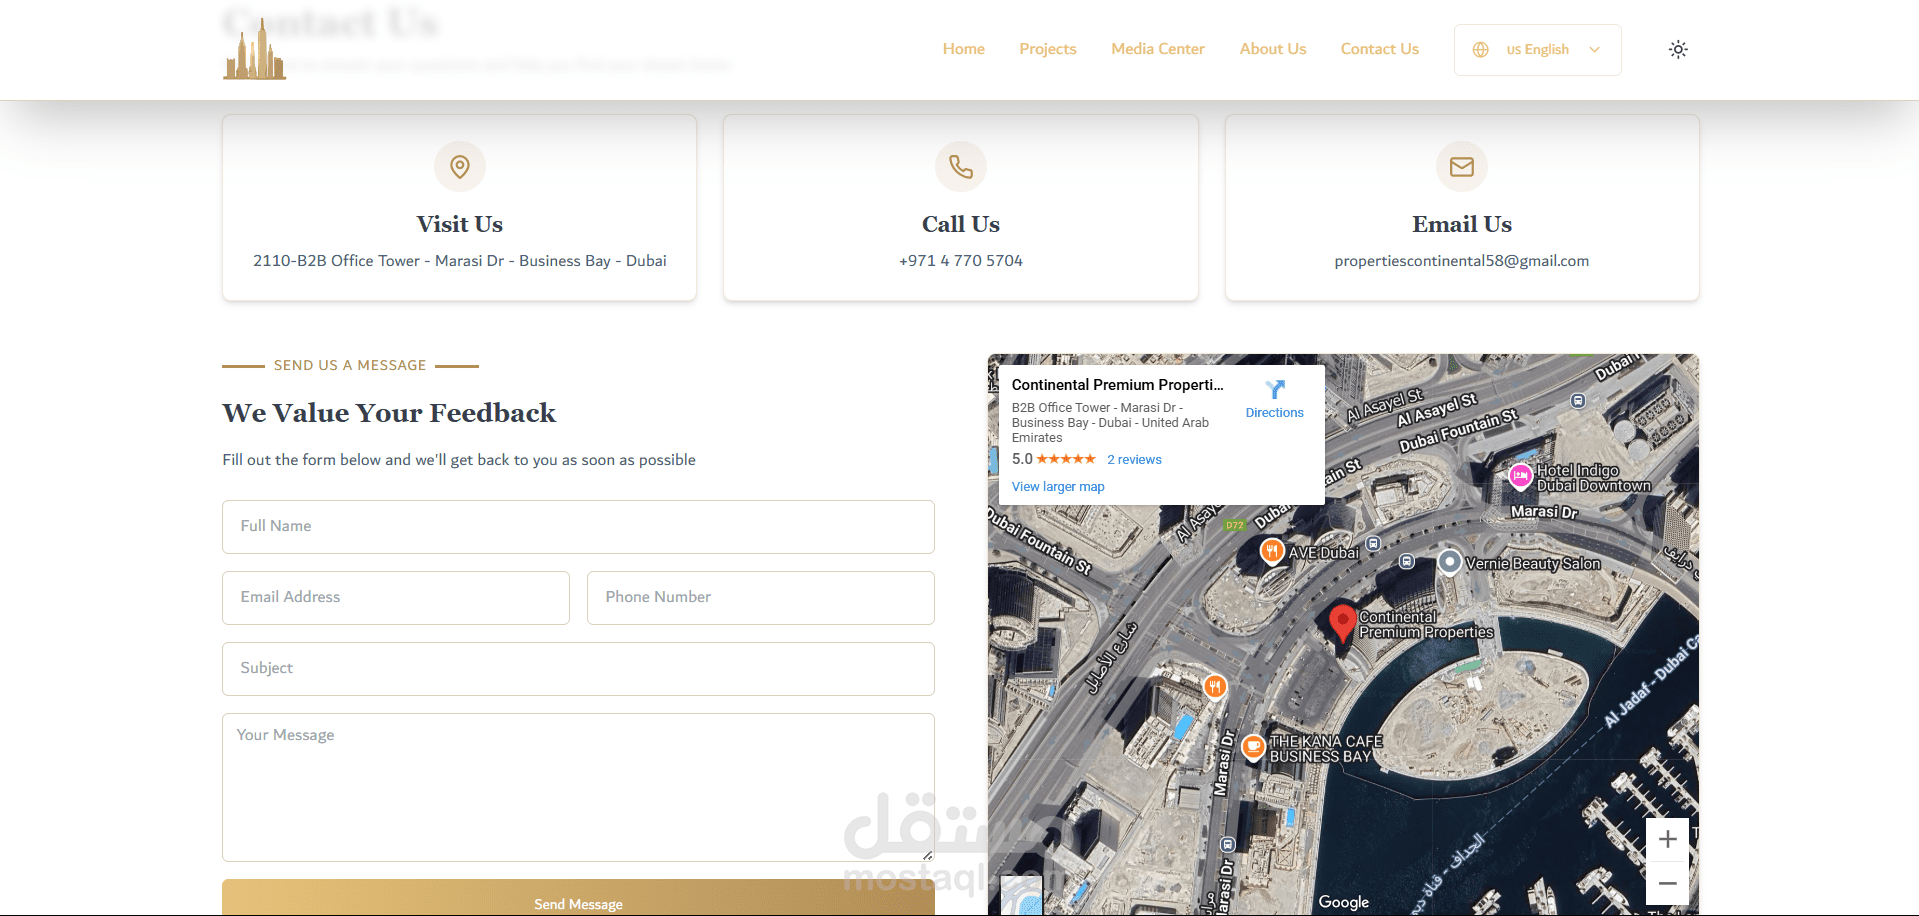Focus the Full Name input field
This screenshot has height=916, width=1919.
tap(578, 527)
